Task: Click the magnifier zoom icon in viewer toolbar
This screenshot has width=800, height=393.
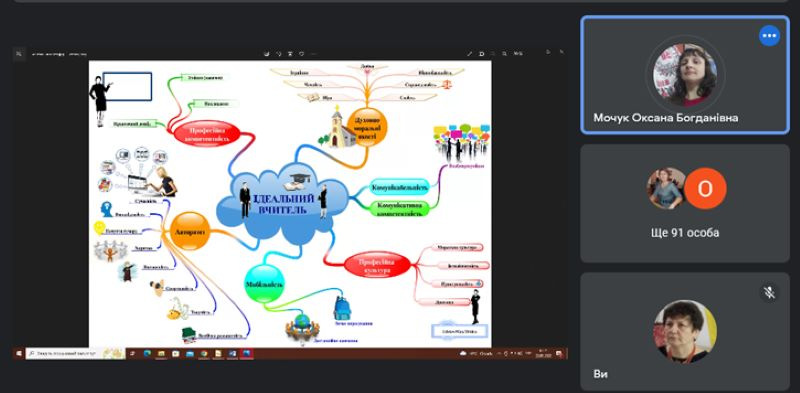Action: coord(505,54)
